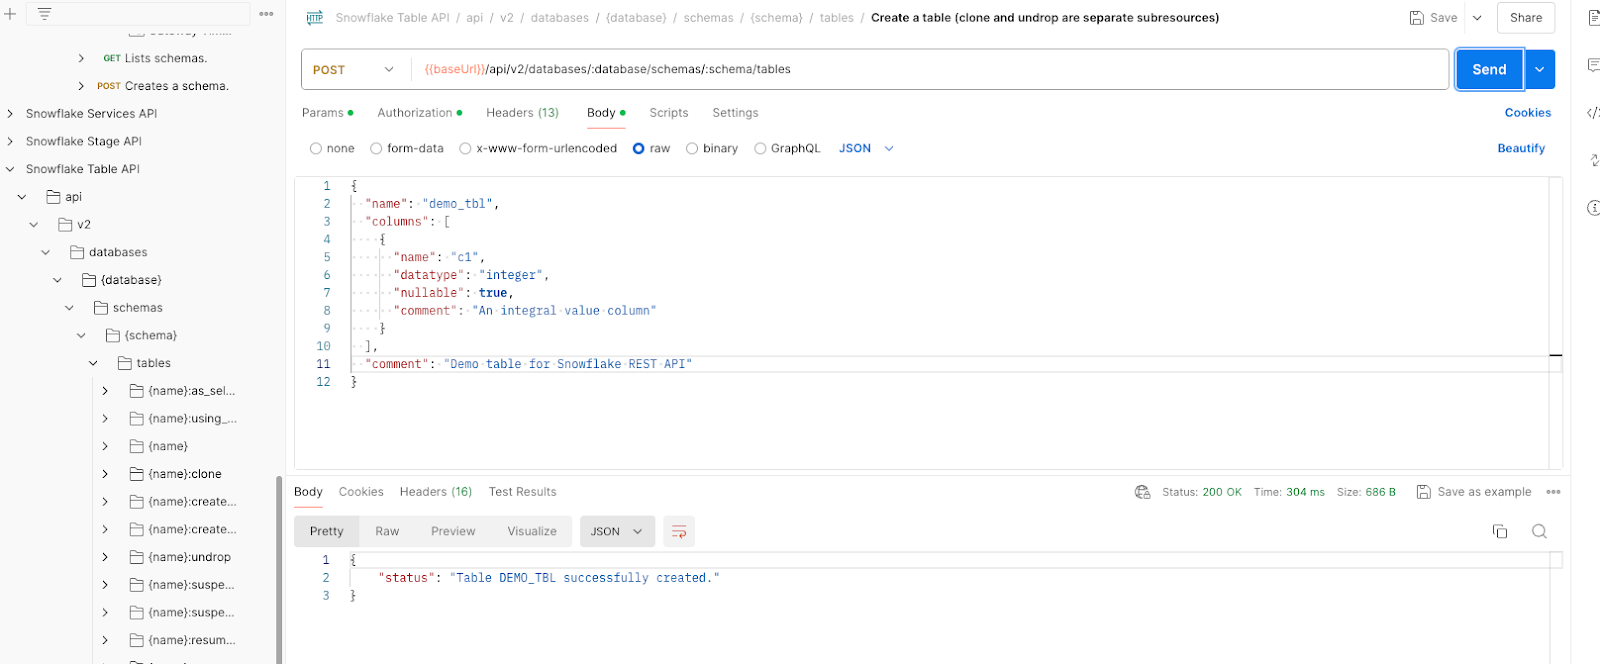Click the network globe icon beside Status
The height and width of the screenshot is (664, 1600).
click(x=1142, y=492)
